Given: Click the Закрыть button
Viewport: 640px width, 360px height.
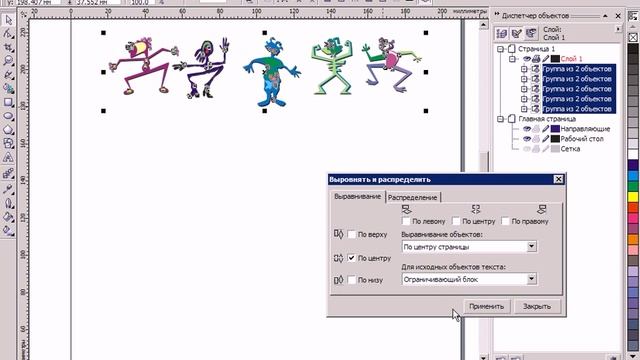Looking at the screenshot, I should (537, 306).
